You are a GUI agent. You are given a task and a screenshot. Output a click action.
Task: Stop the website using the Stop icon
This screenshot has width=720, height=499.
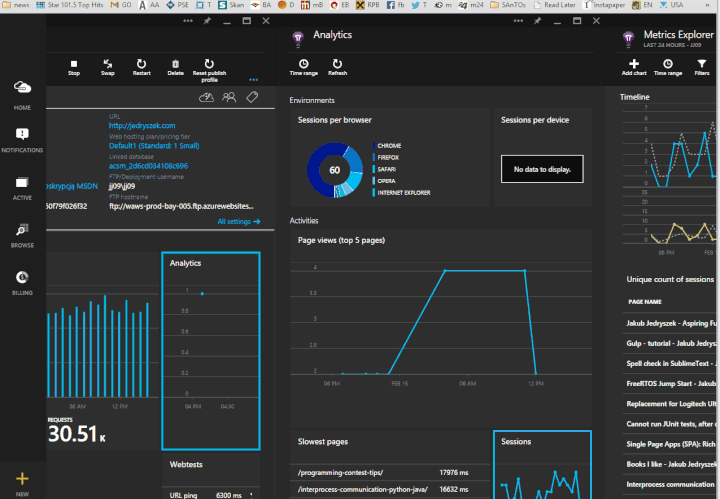pos(74,66)
